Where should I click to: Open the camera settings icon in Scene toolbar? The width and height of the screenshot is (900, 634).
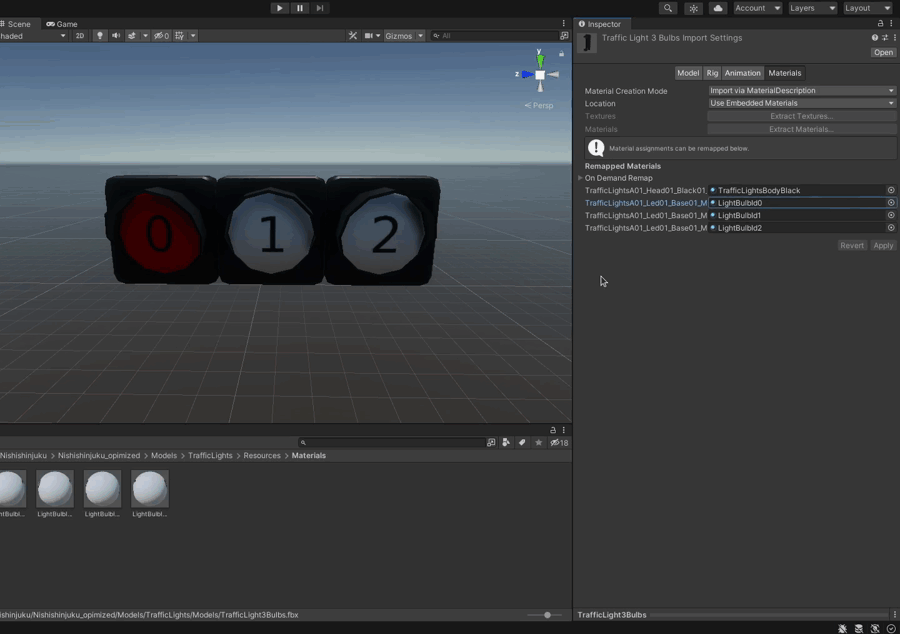click(368, 35)
